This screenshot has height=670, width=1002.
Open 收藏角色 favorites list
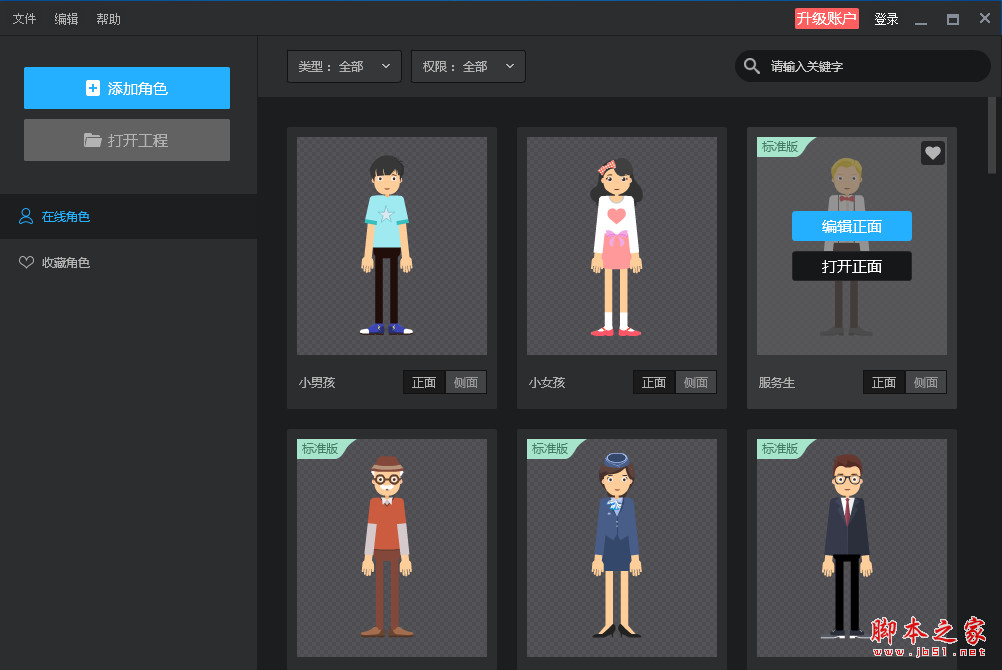[65, 262]
